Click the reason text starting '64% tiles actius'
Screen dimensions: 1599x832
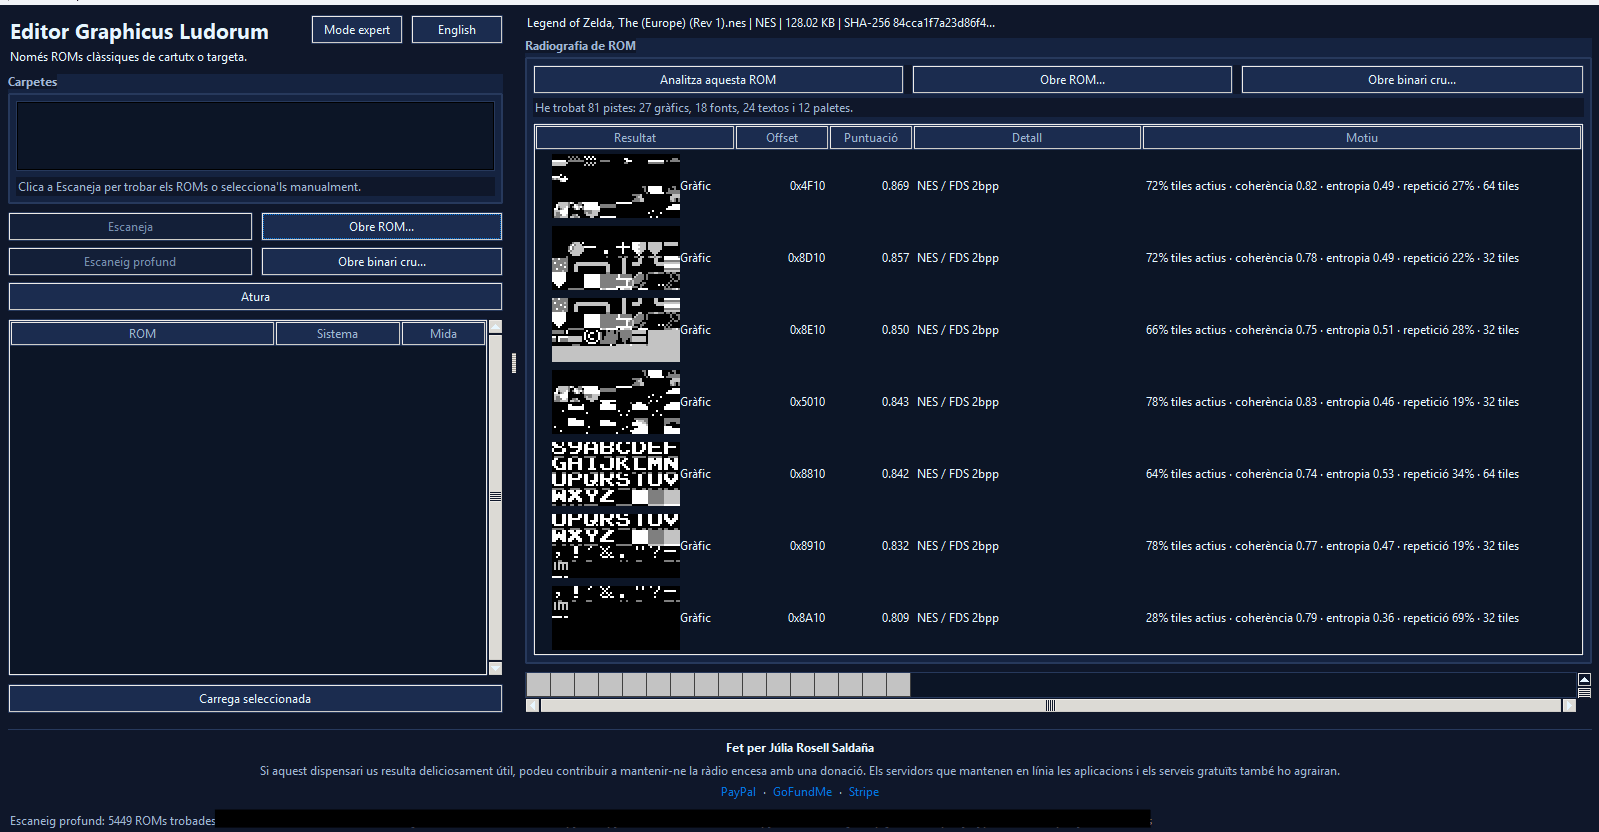1332,474
